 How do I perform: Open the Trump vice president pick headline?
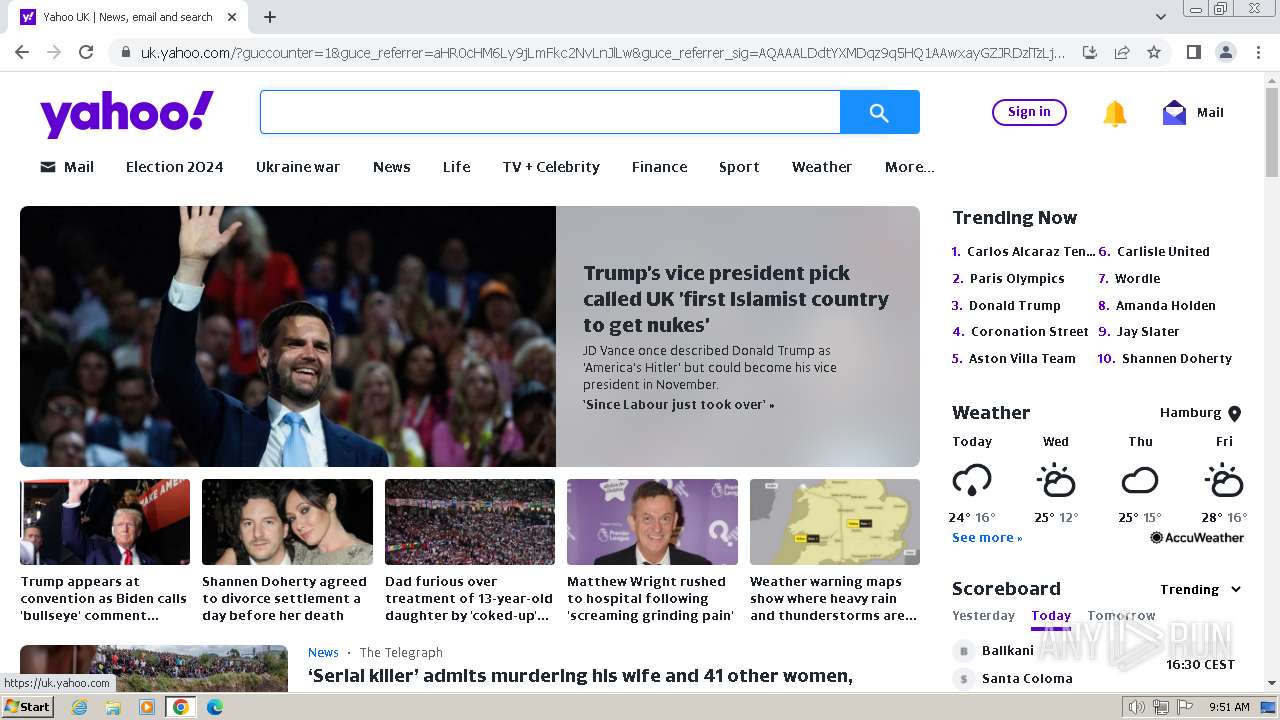point(736,299)
